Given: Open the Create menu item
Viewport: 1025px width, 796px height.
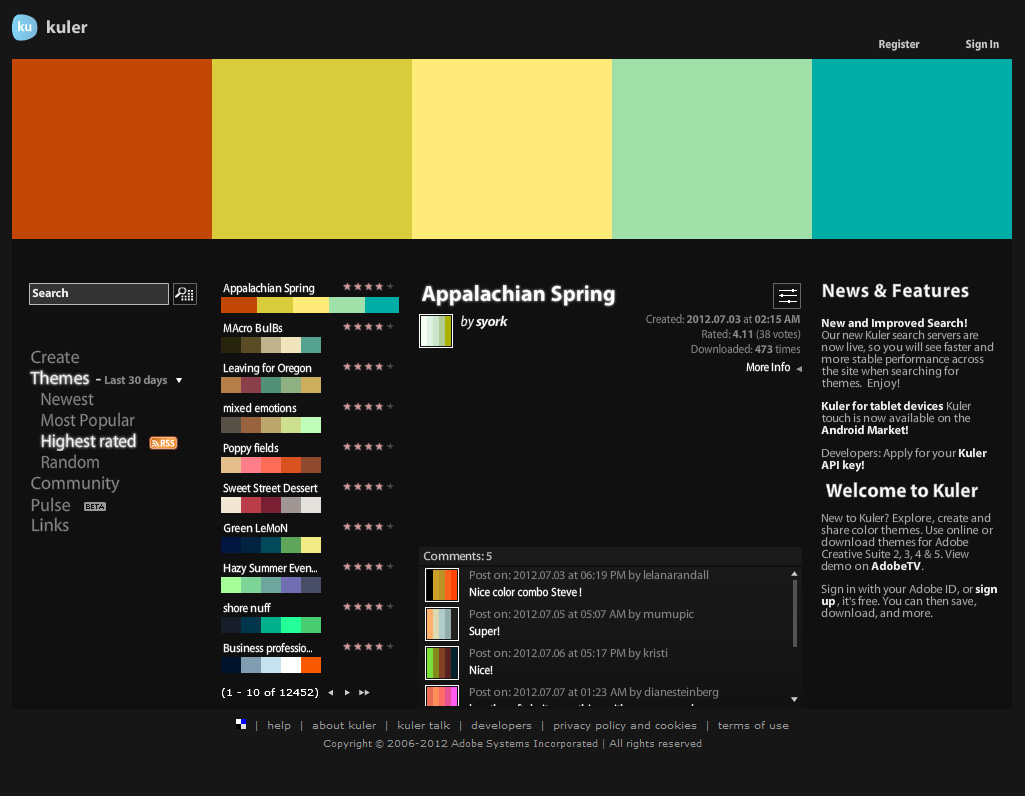Looking at the screenshot, I should [55, 357].
